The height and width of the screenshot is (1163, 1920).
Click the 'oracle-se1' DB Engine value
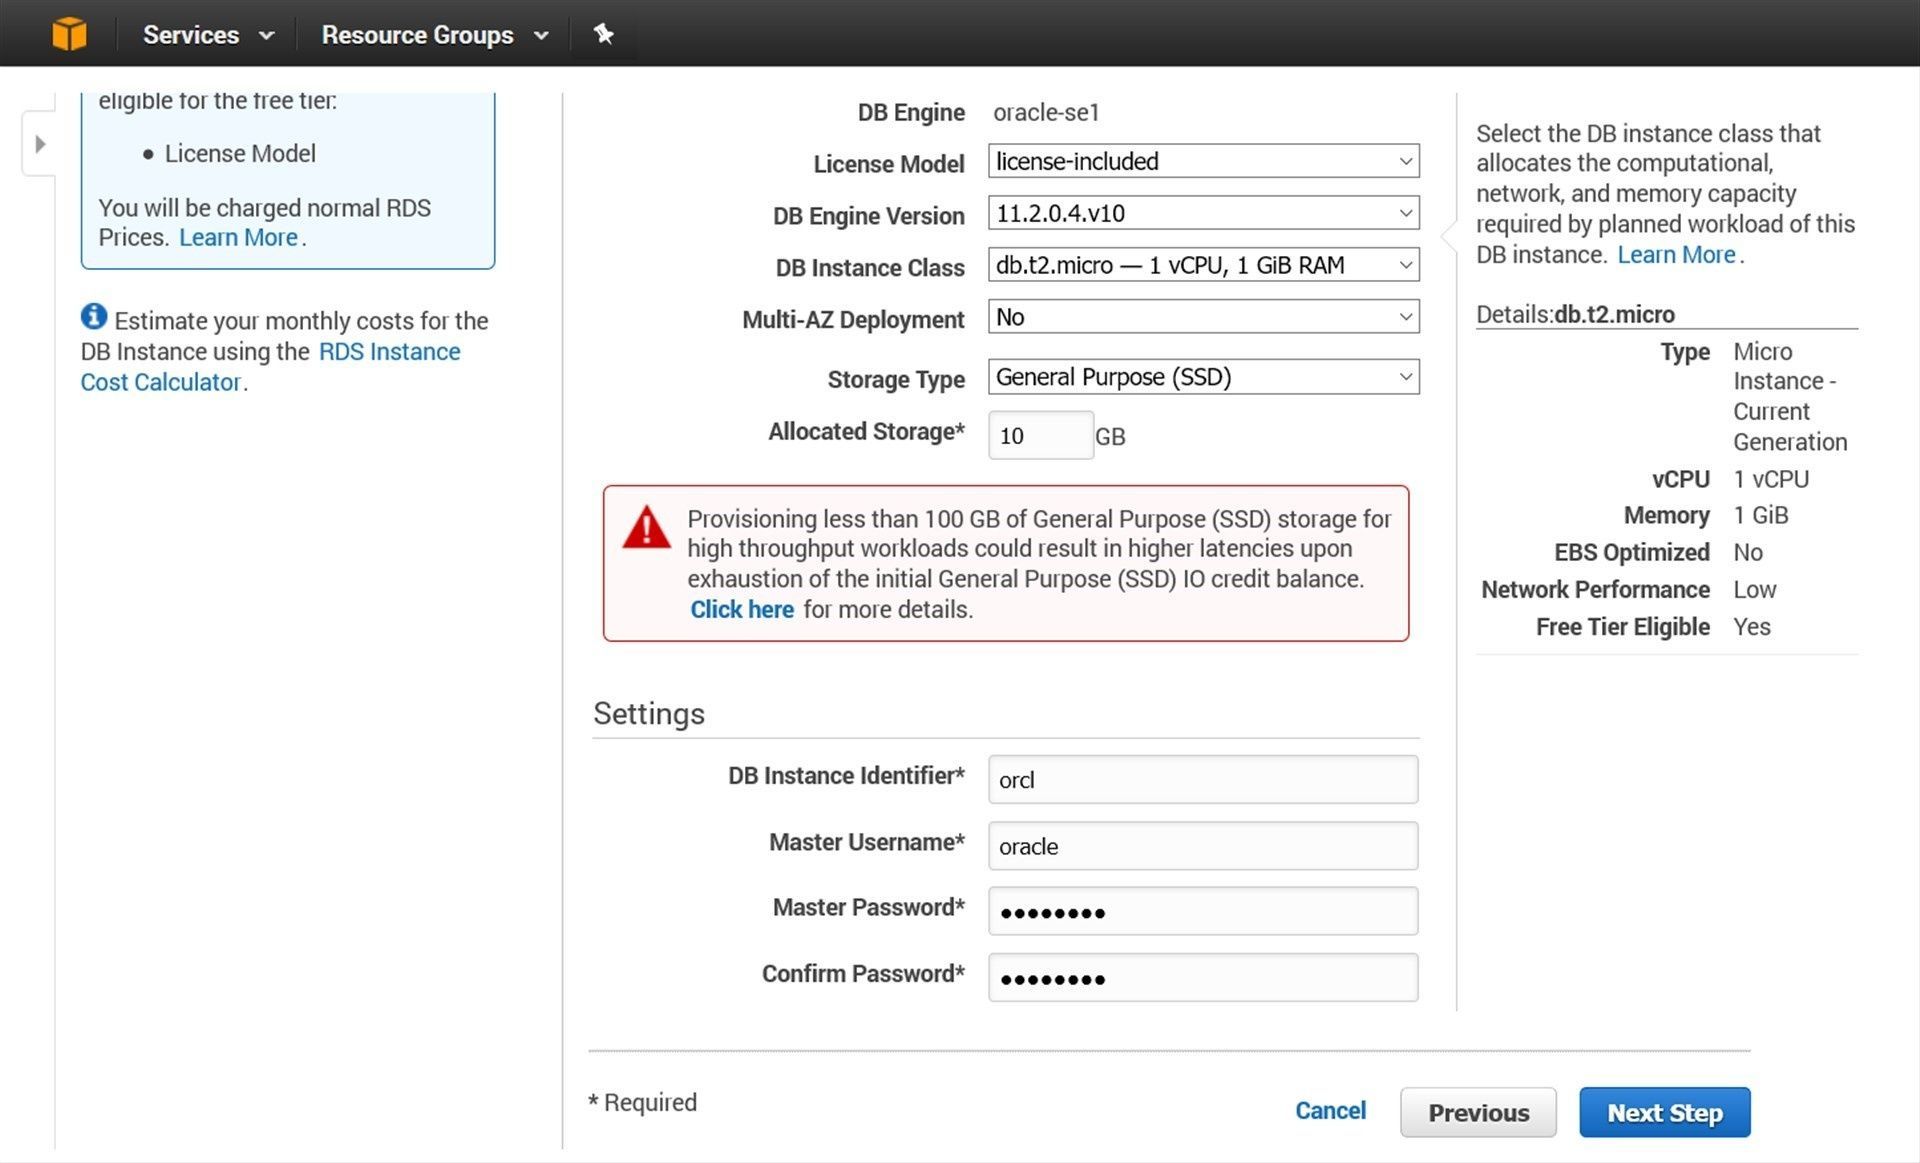pyautogui.click(x=1046, y=112)
